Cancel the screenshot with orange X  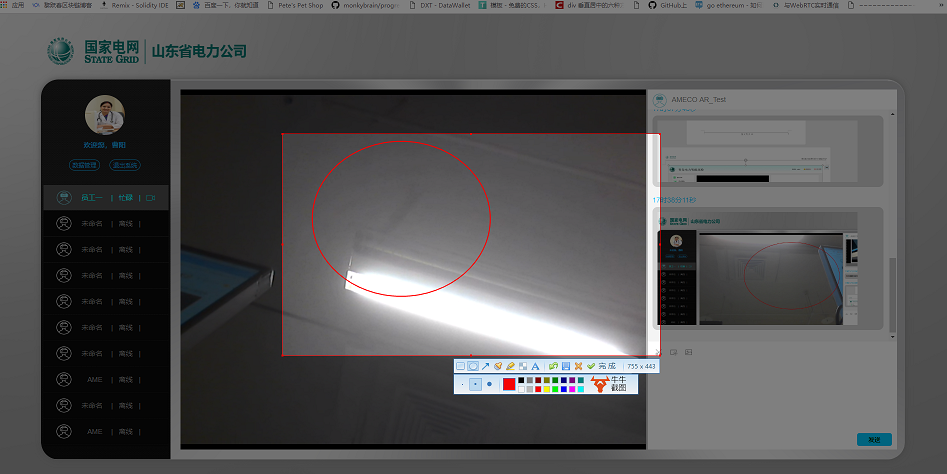pyautogui.click(x=578, y=366)
